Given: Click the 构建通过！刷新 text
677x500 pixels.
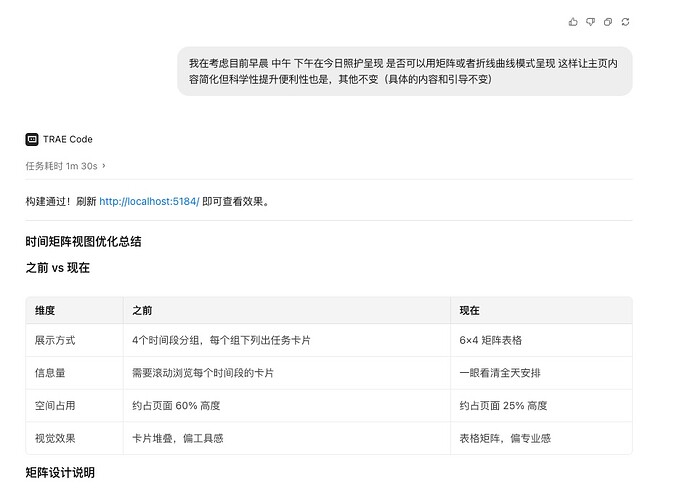Looking at the screenshot, I should point(61,202).
